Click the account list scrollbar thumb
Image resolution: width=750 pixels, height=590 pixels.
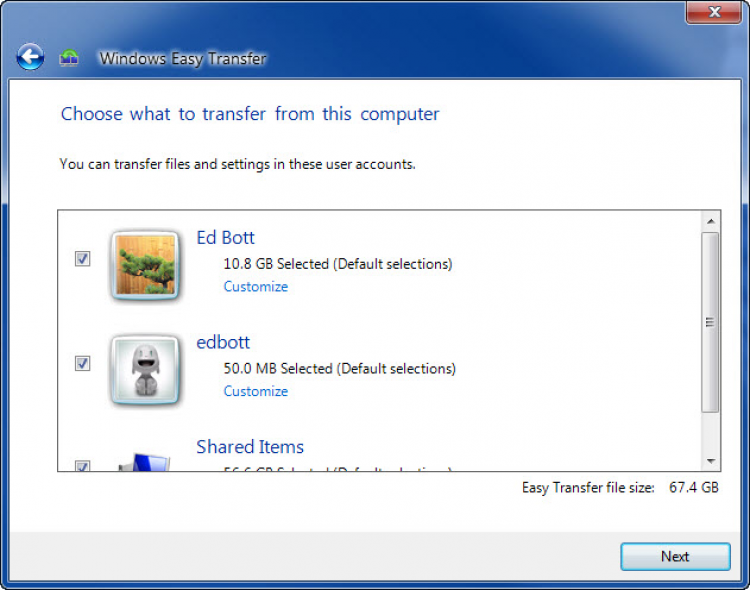711,322
